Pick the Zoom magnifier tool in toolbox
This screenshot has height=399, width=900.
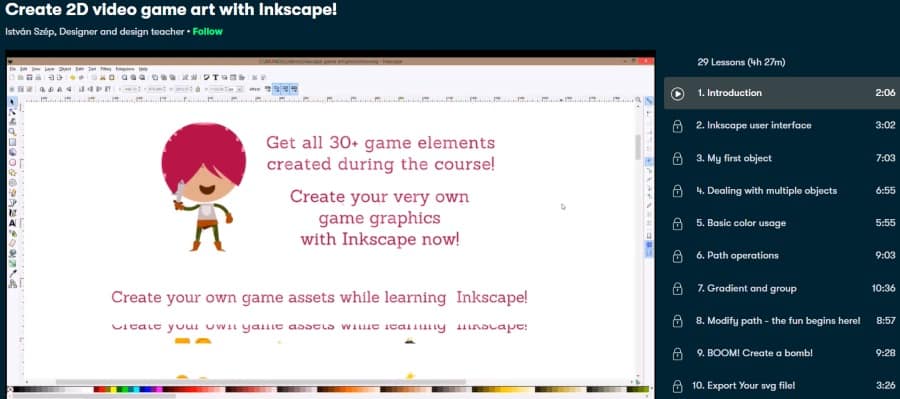point(12,131)
